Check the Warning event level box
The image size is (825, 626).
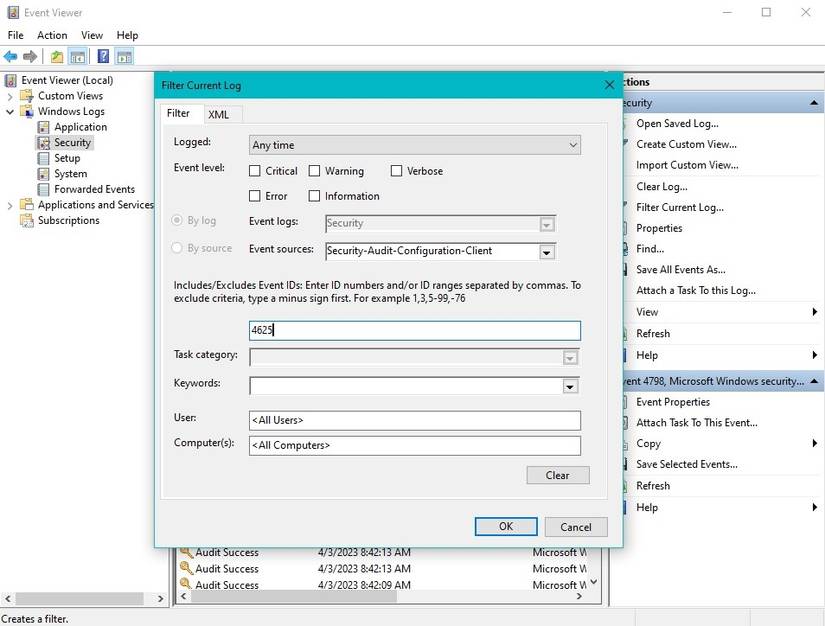[x=315, y=171]
